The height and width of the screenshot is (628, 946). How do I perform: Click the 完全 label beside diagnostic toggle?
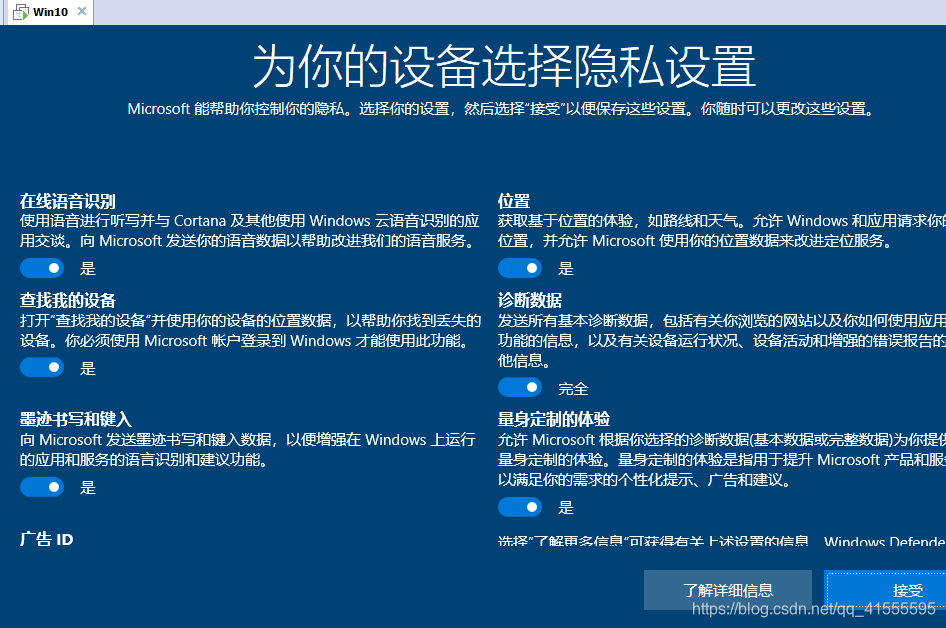573,389
